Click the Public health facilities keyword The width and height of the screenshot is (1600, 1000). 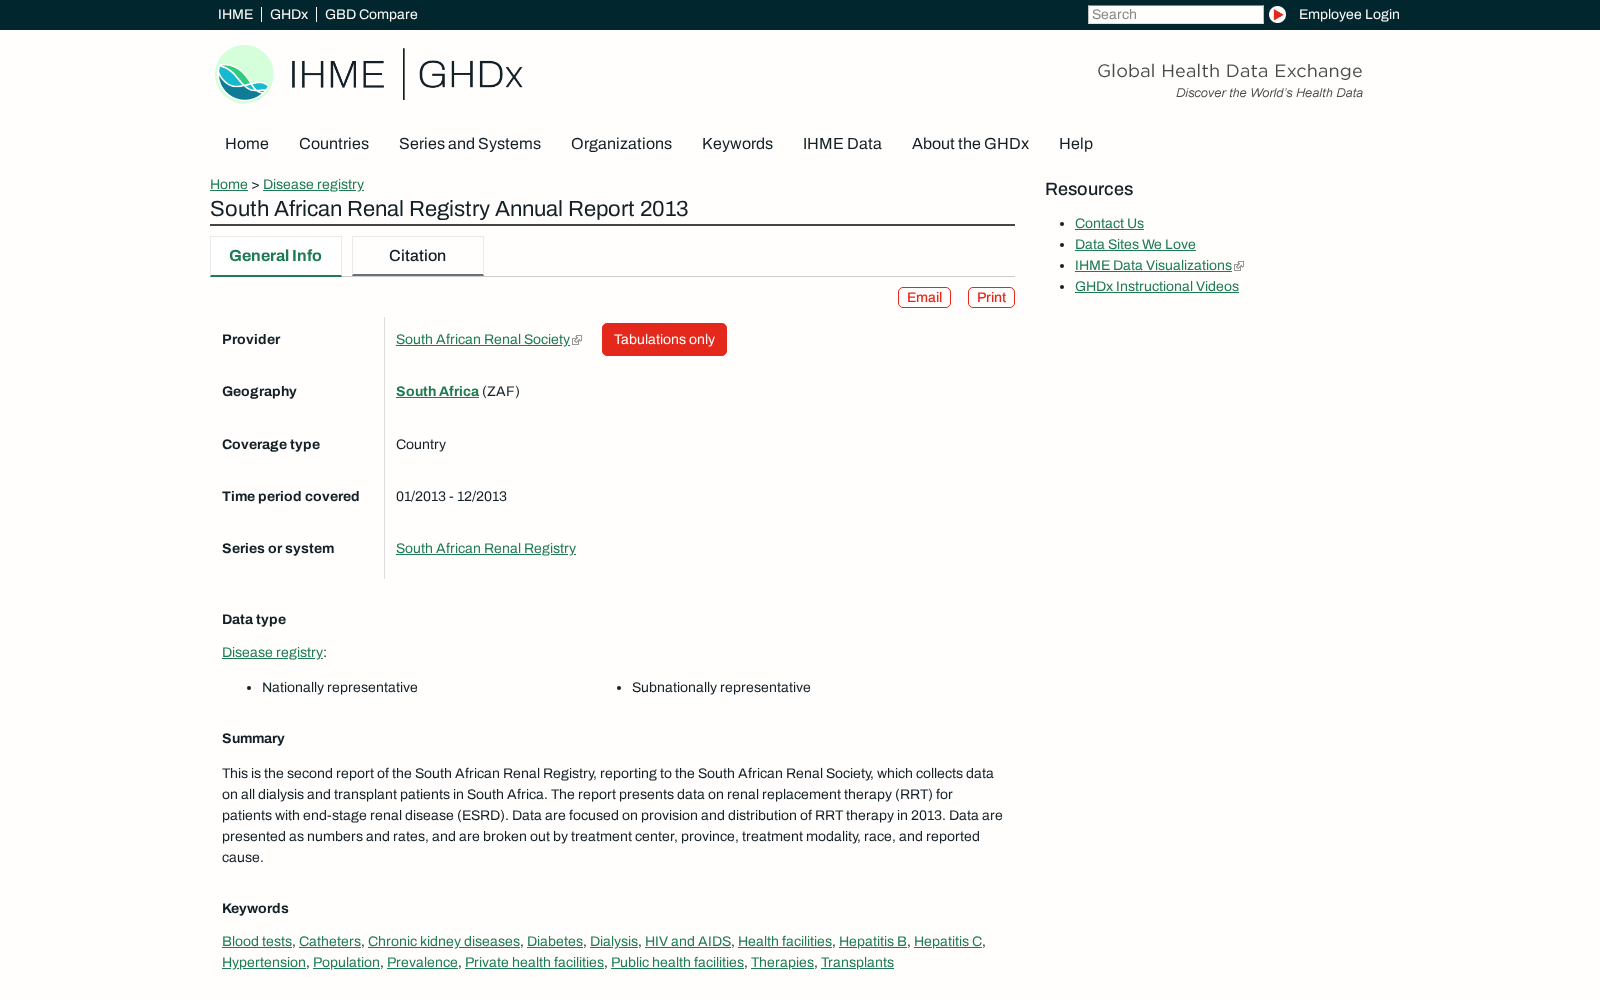click(677, 963)
